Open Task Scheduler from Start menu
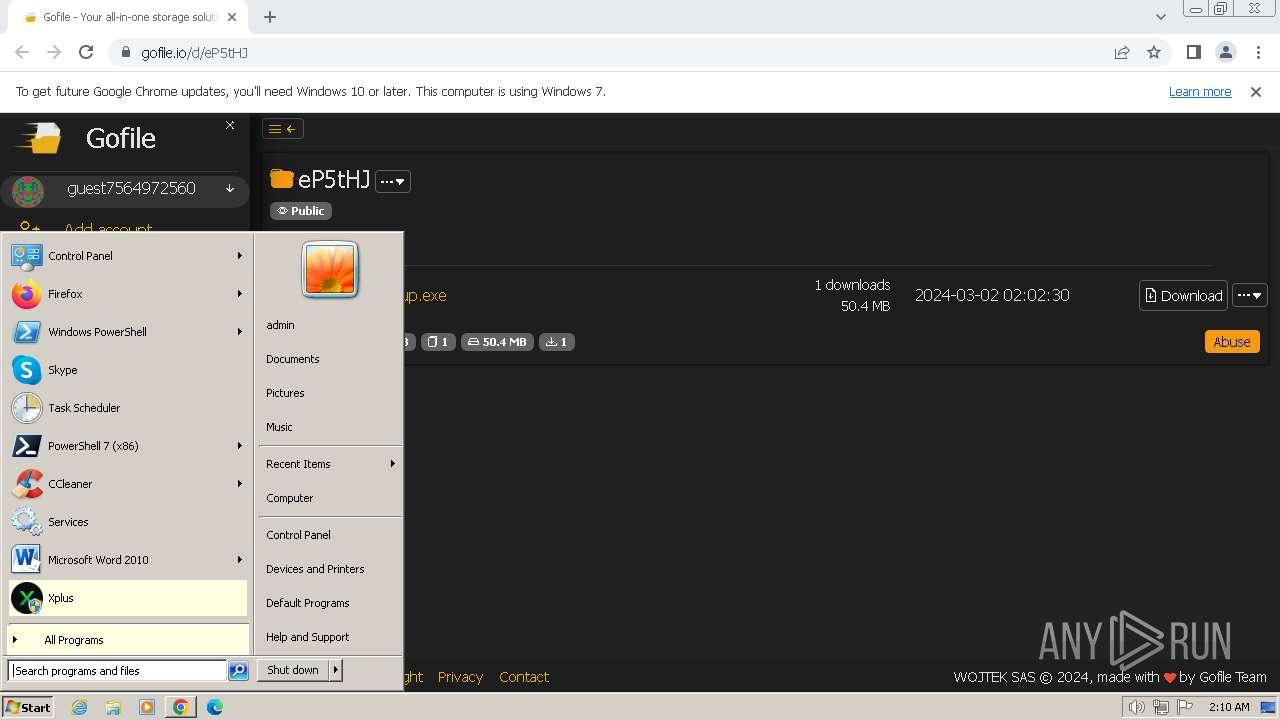Image resolution: width=1280 pixels, height=720 pixels. click(127, 408)
